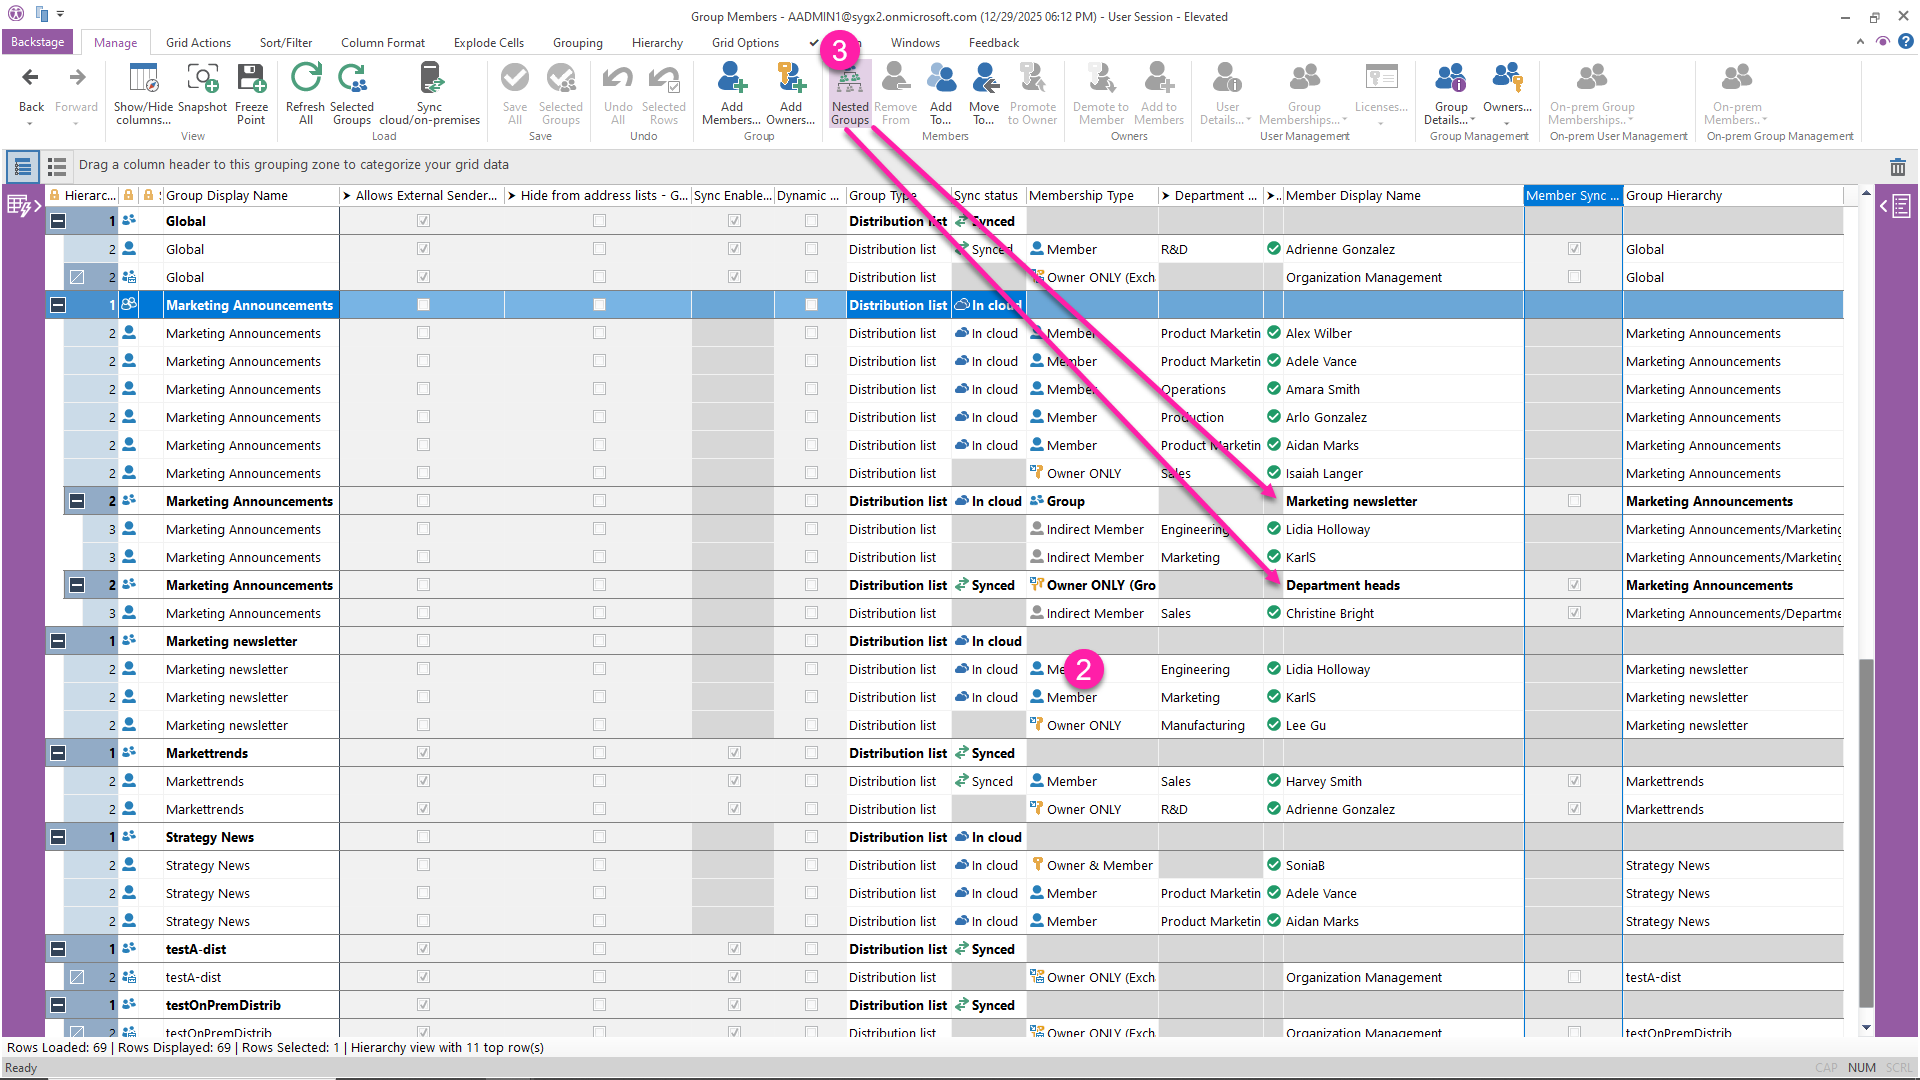Viewport: 1920px width, 1080px height.
Task: Collapse the Strategy News group row
Action: tap(58, 837)
